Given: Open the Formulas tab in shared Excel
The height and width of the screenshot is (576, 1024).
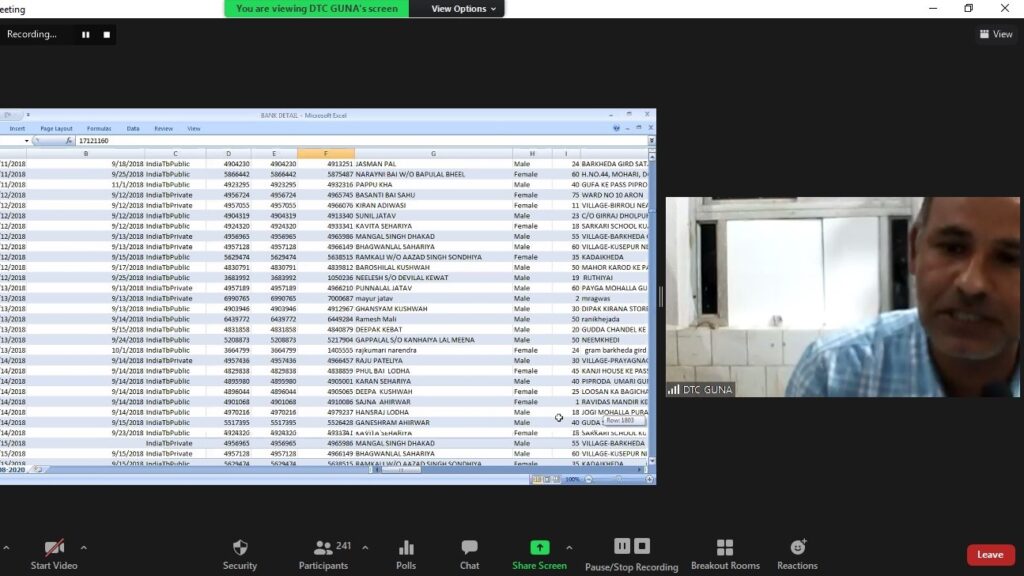Looking at the screenshot, I should tap(99, 129).
